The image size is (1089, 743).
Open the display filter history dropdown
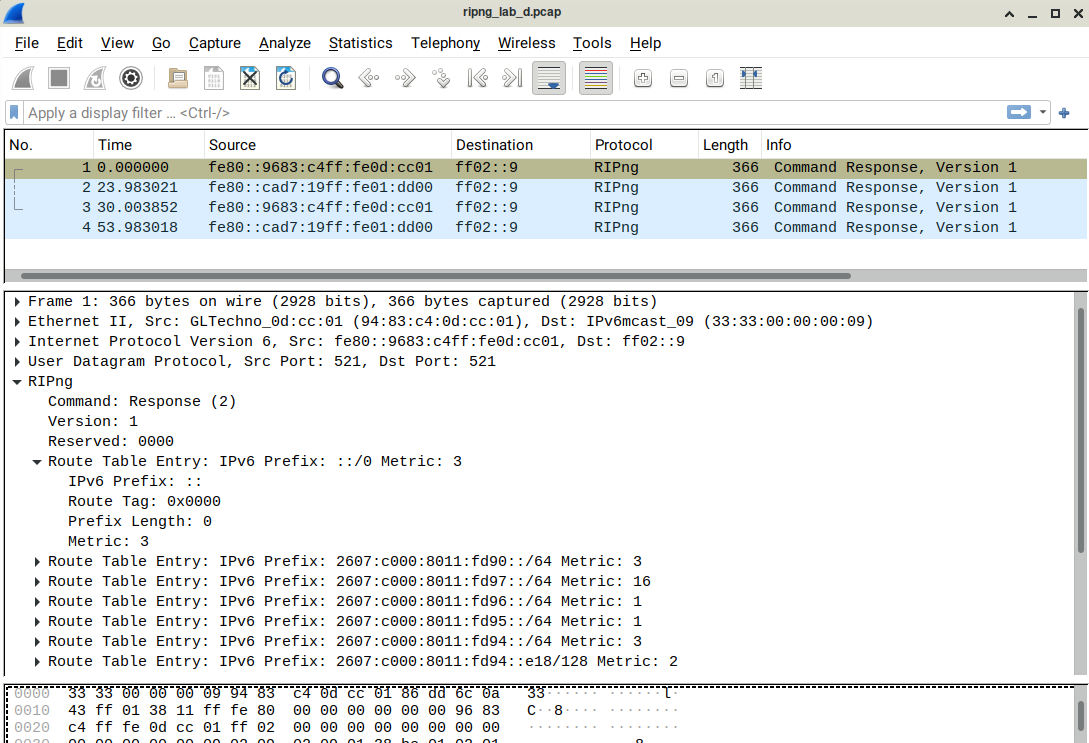[x=1044, y=113]
